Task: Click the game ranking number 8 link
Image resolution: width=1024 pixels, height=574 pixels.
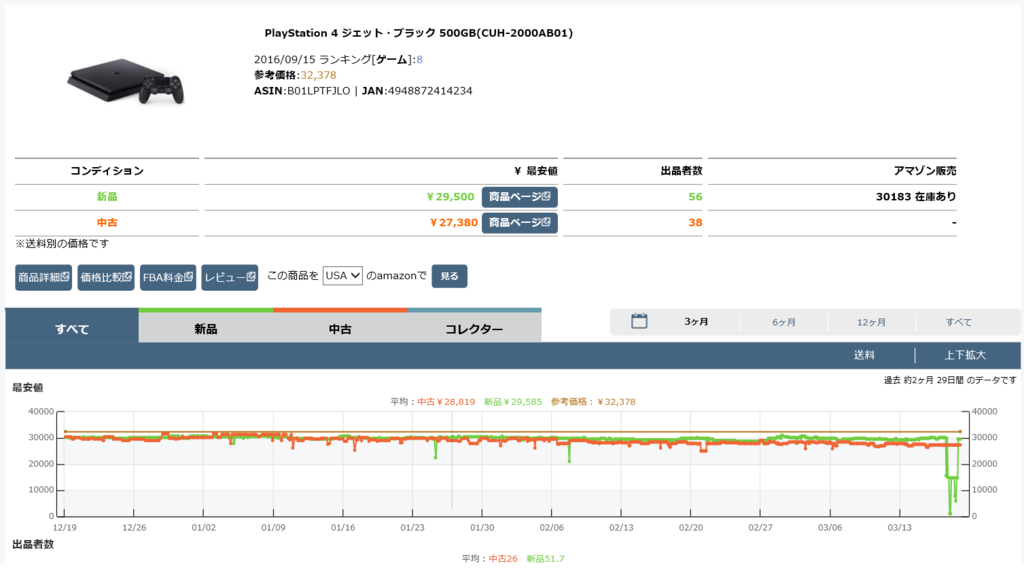Action: pyautogui.click(x=419, y=59)
